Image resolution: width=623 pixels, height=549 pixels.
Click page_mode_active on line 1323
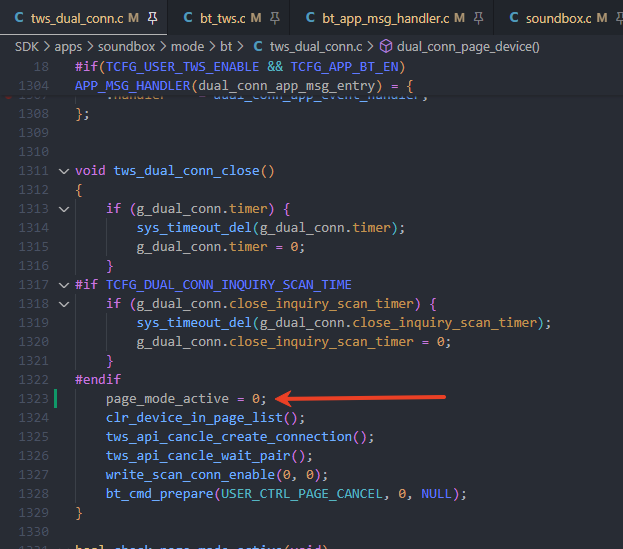pyautogui.click(x=167, y=399)
